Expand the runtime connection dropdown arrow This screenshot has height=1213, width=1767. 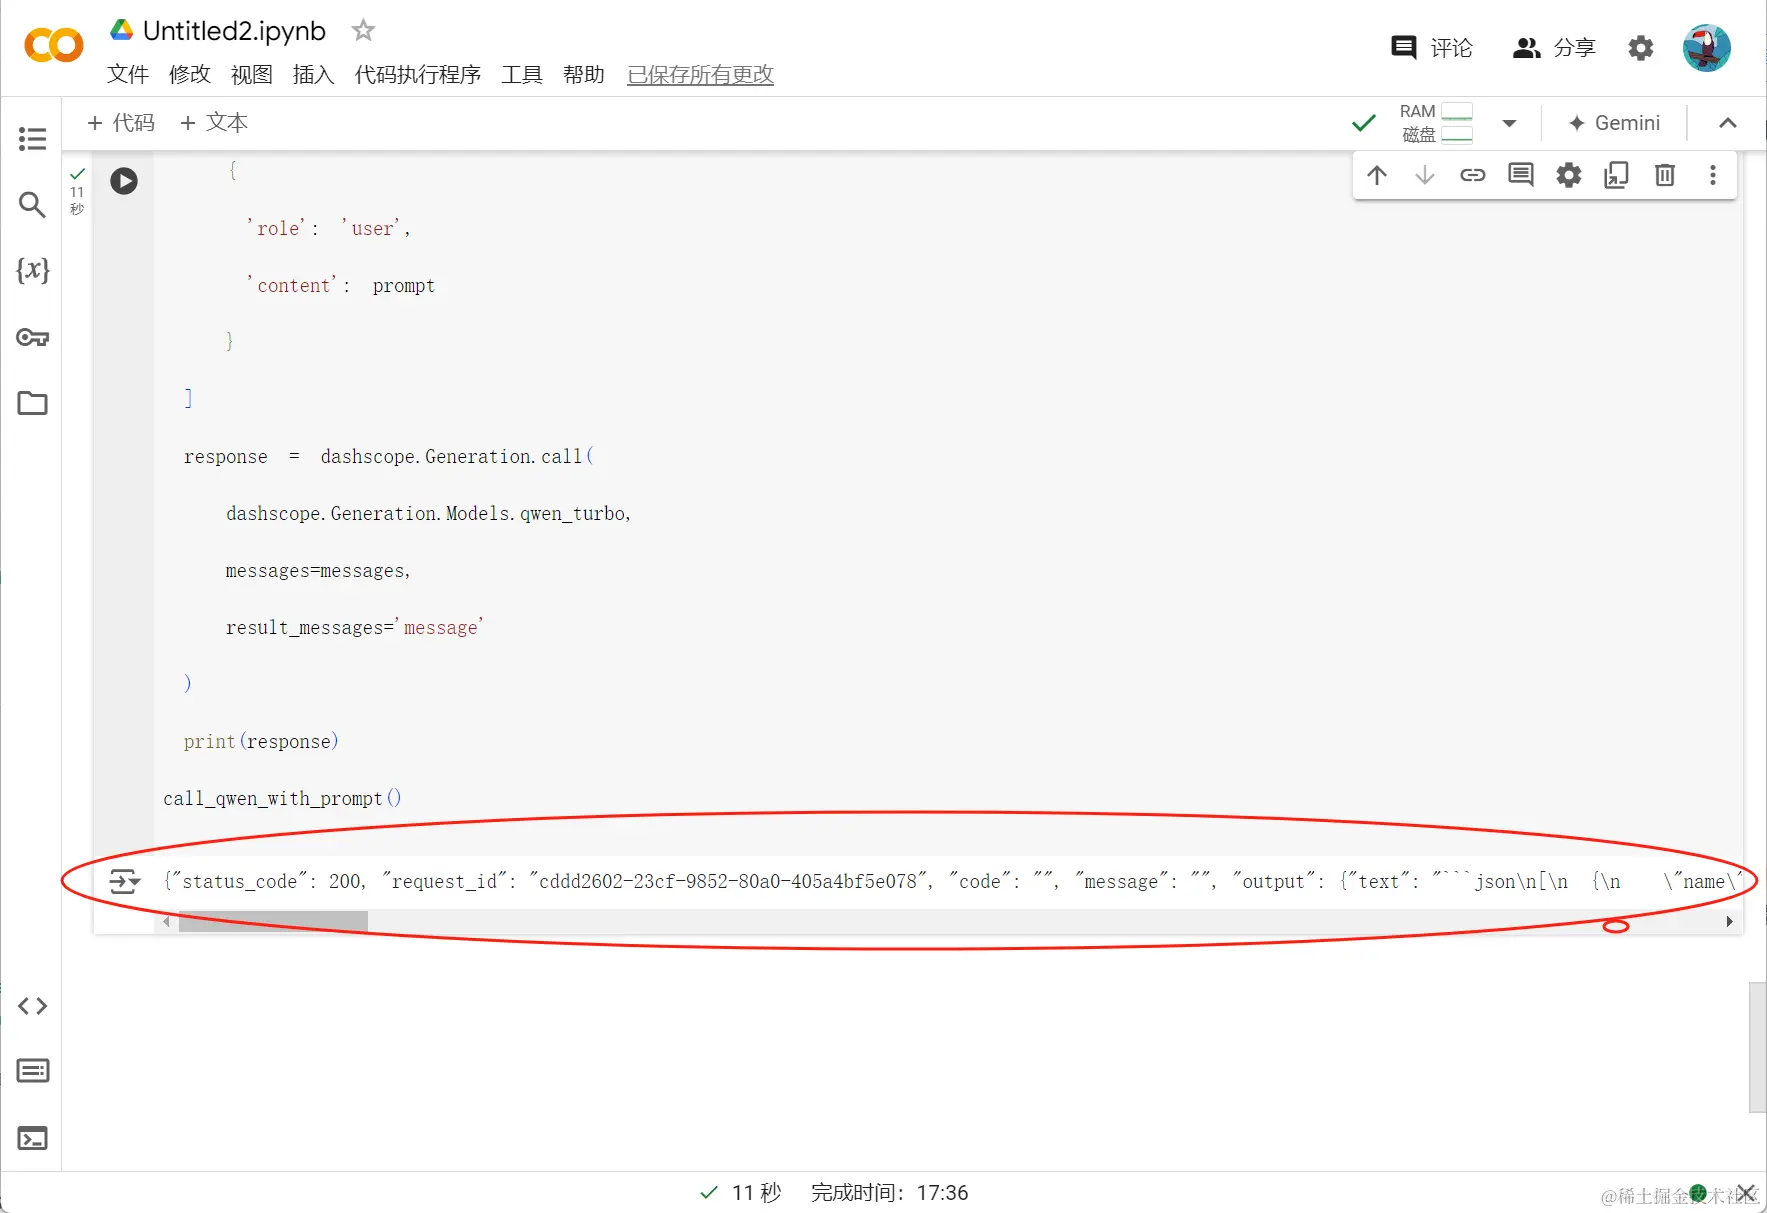1510,123
